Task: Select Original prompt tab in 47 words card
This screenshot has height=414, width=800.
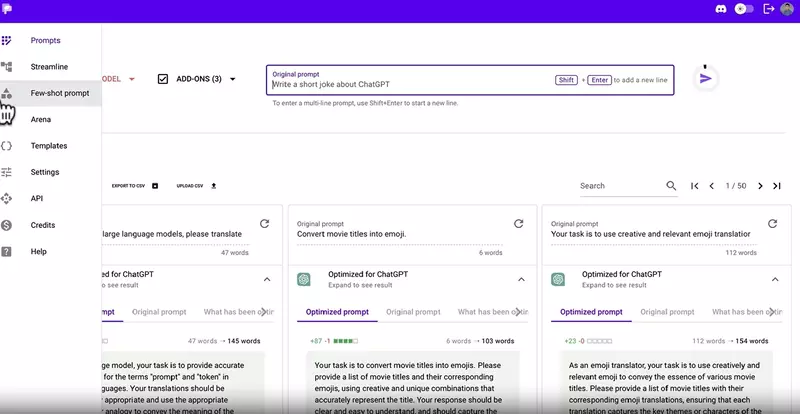Action: pyautogui.click(x=159, y=312)
